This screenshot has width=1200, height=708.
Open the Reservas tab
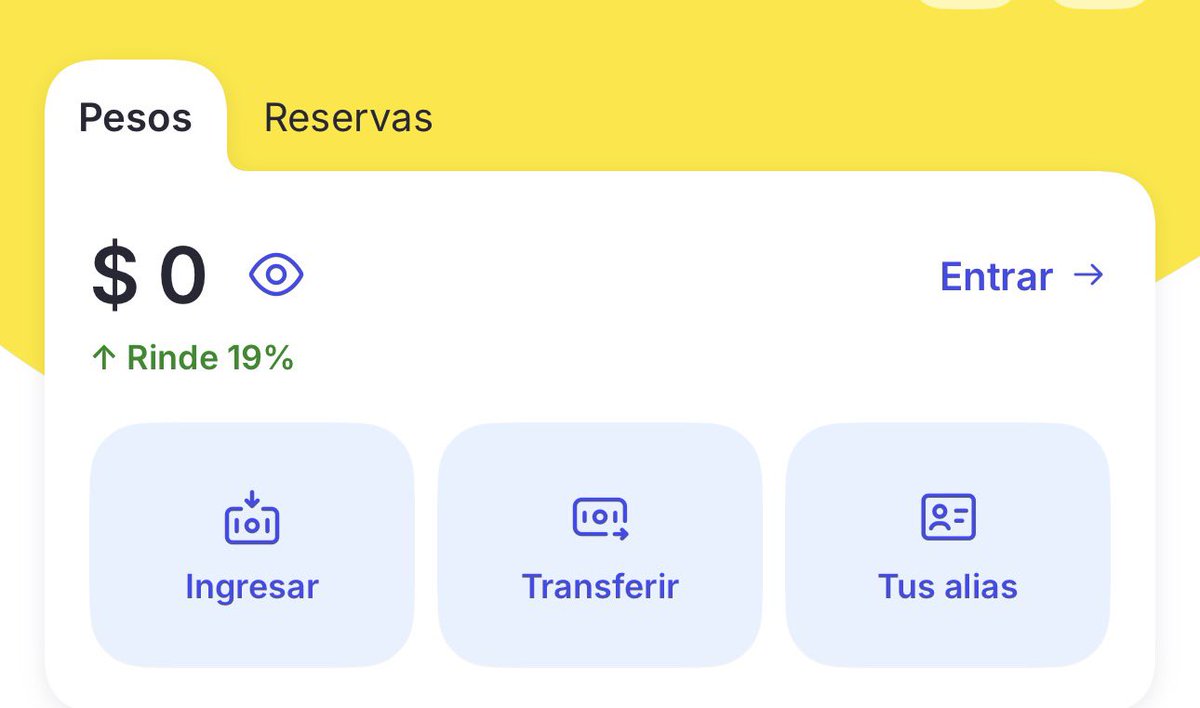click(x=348, y=118)
